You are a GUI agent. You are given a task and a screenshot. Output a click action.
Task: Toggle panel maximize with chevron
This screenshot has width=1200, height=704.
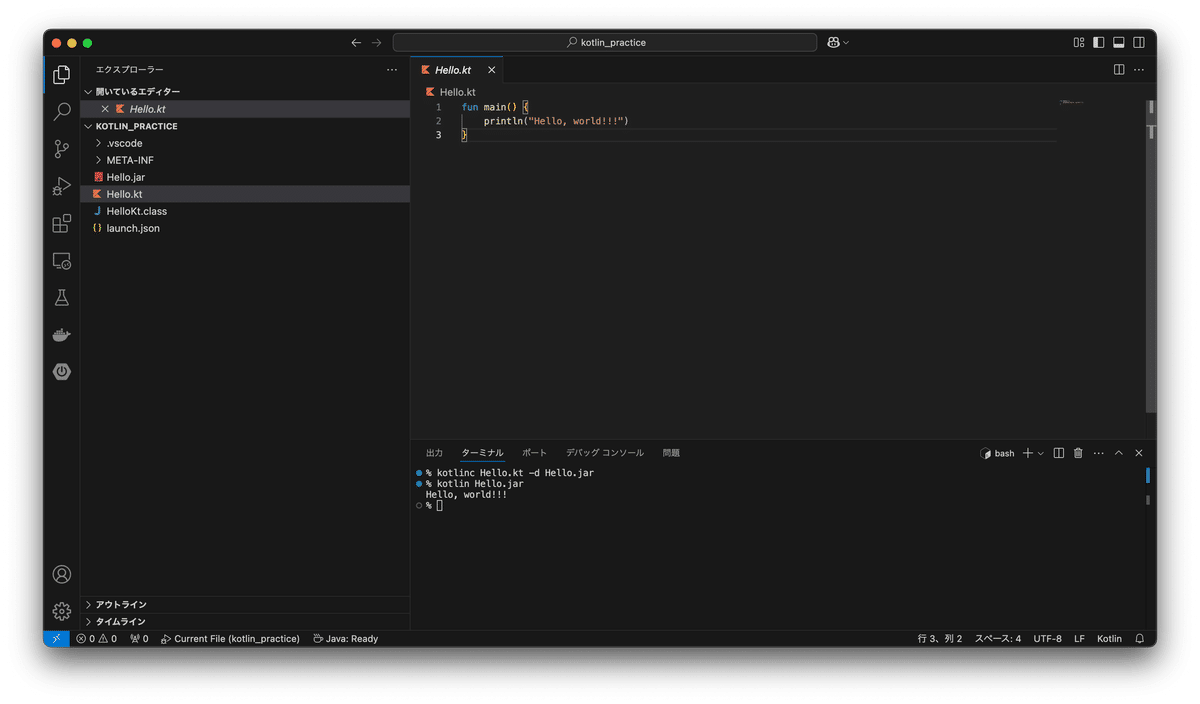click(x=1118, y=452)
